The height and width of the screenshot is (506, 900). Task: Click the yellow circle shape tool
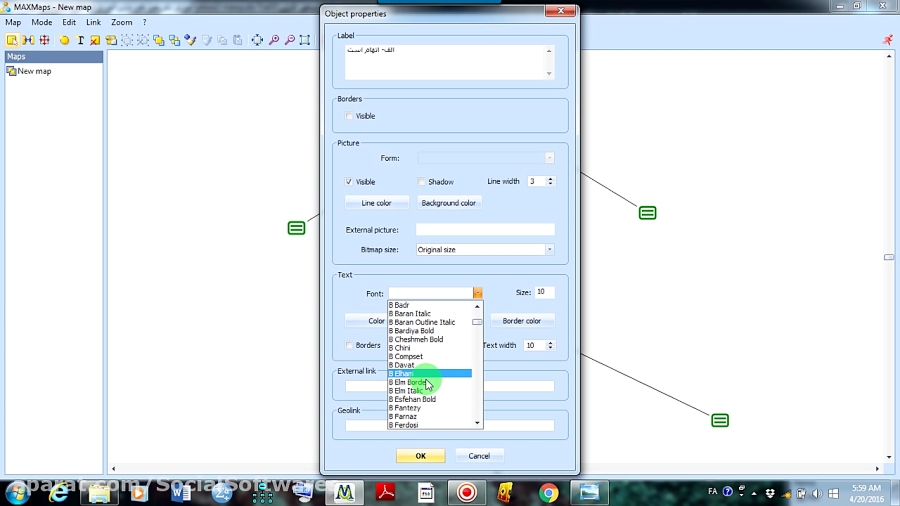[x=64, y=40]
